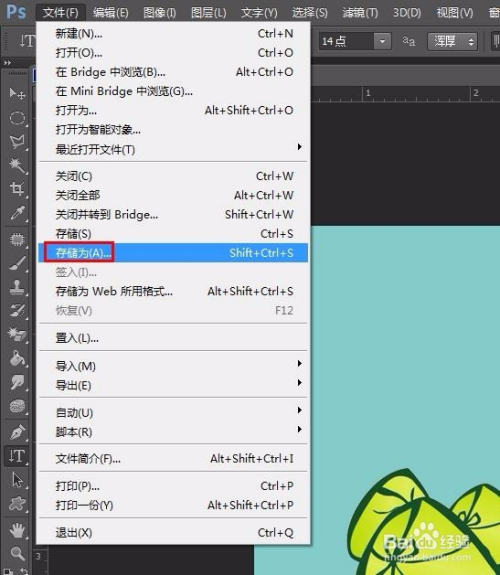Choose 退出(X) menu item

tap(173, 532)
